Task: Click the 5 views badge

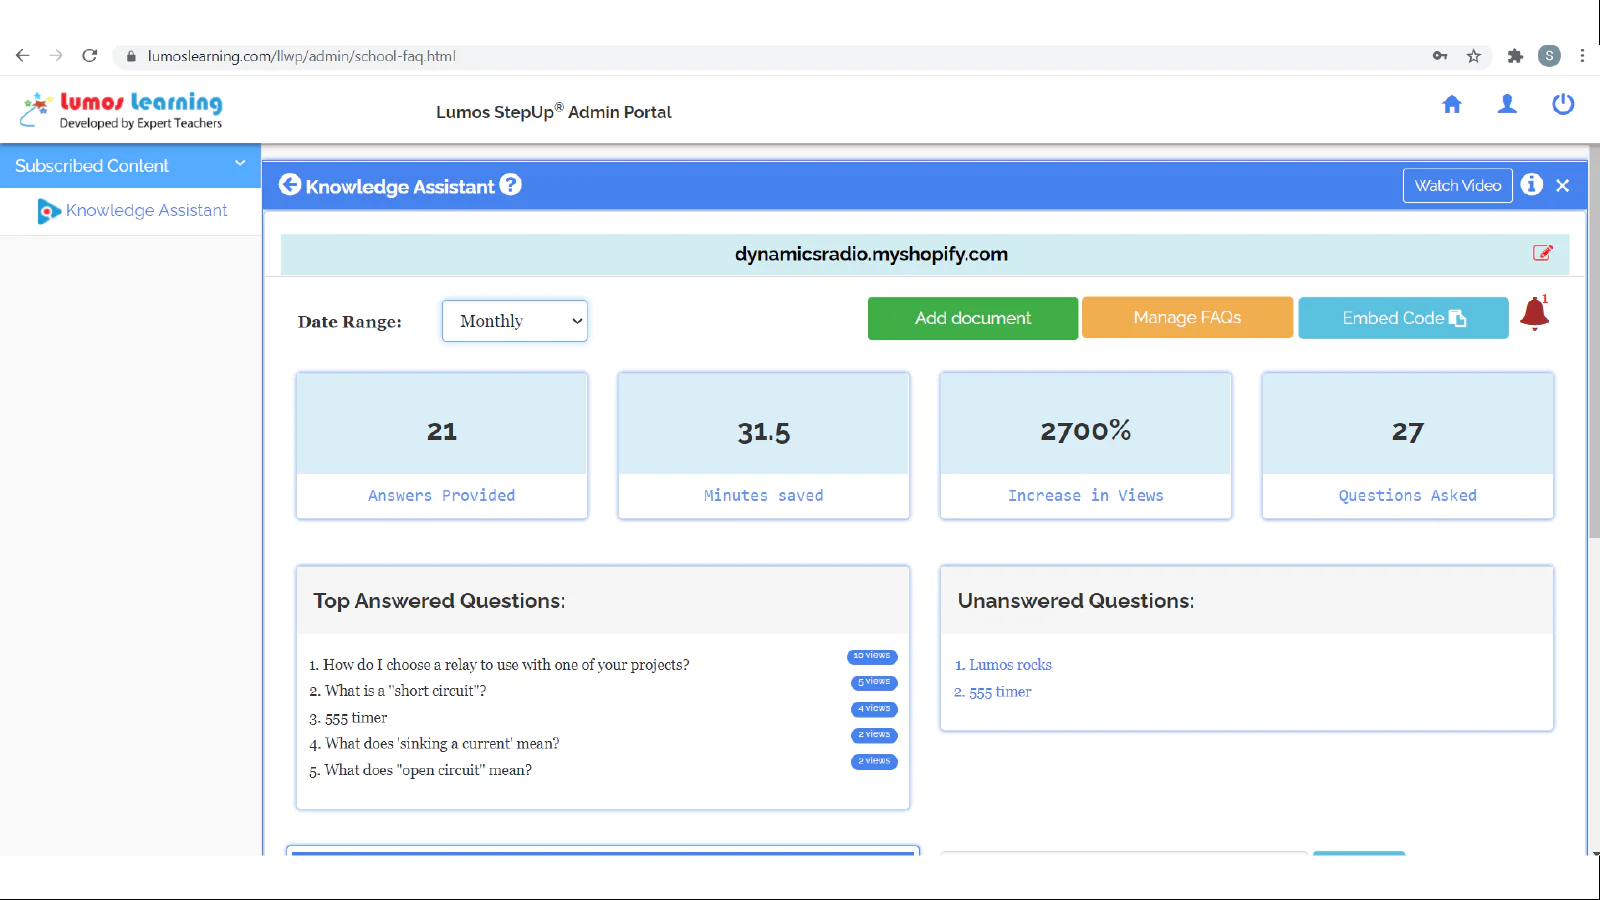Action: coord(874,683)
